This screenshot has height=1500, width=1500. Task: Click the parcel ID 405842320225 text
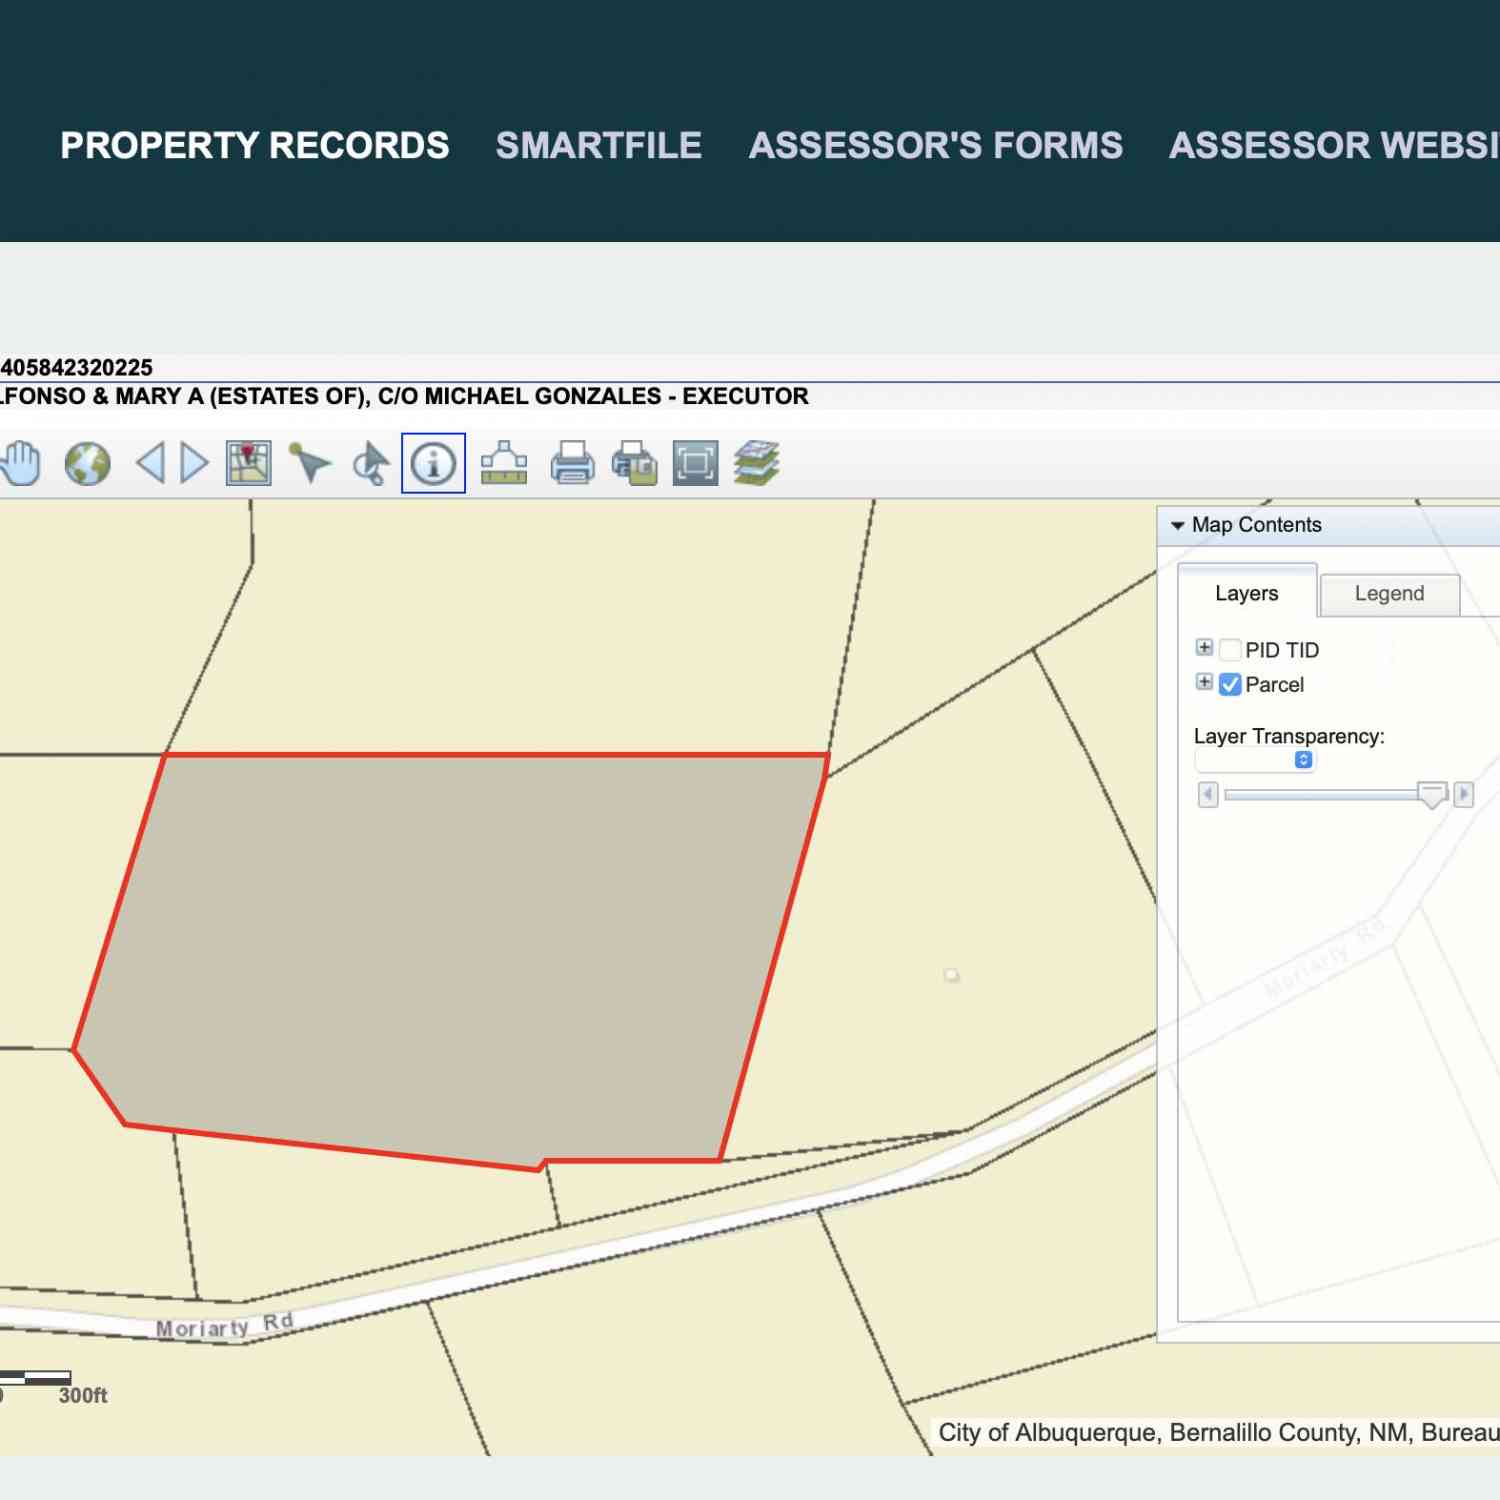[76, 367]
